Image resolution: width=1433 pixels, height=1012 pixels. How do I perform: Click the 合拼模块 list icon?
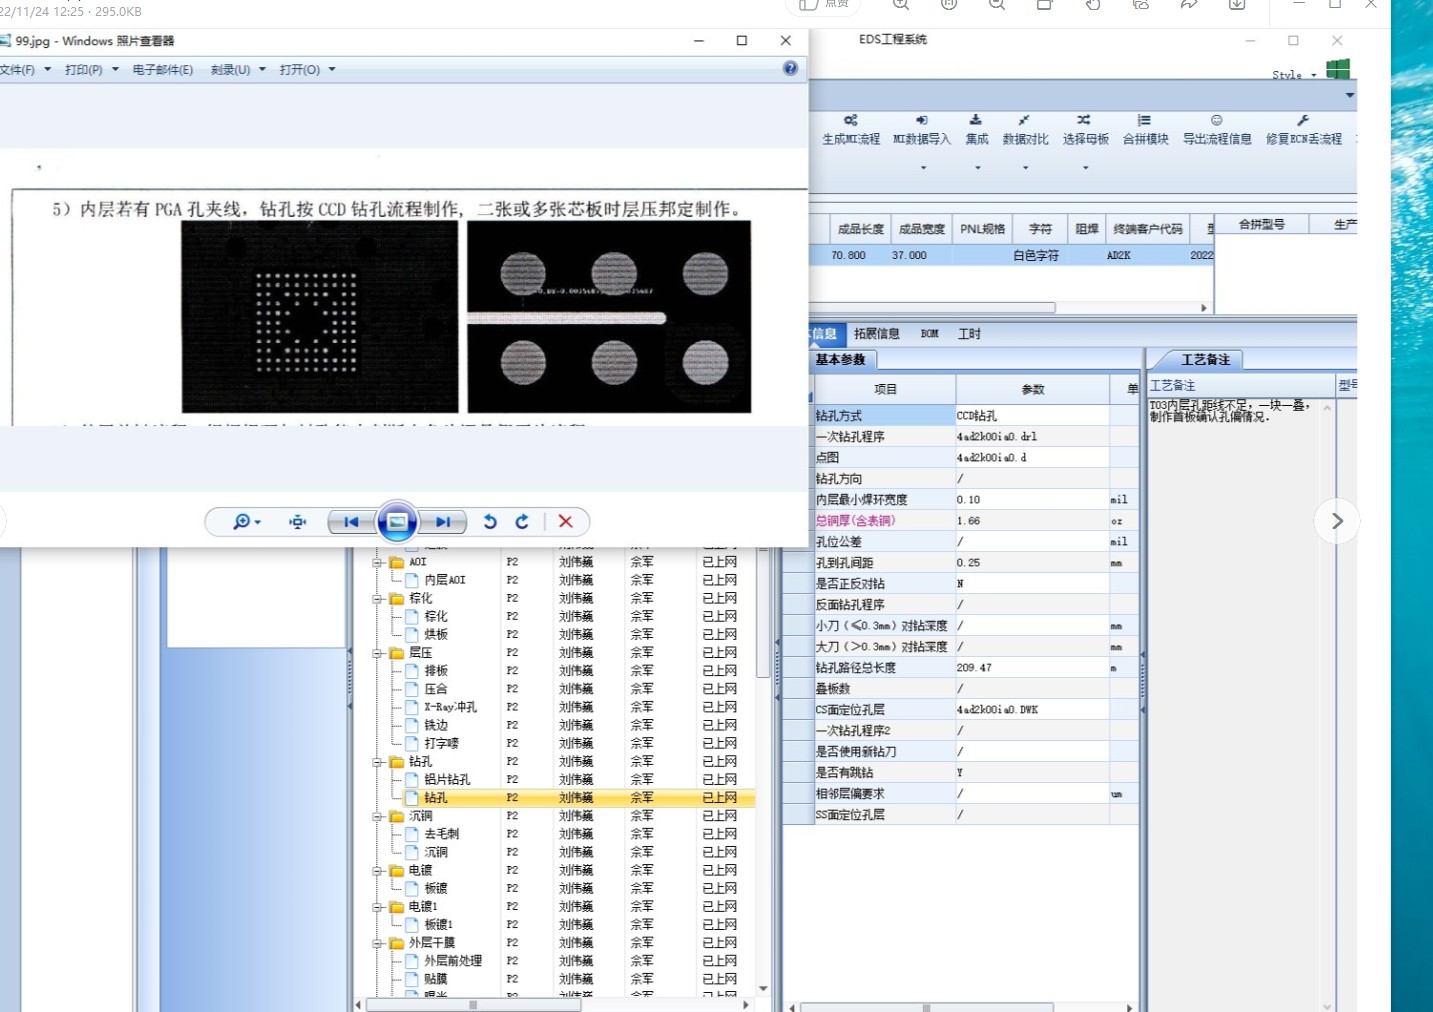tap(1144, 120)
